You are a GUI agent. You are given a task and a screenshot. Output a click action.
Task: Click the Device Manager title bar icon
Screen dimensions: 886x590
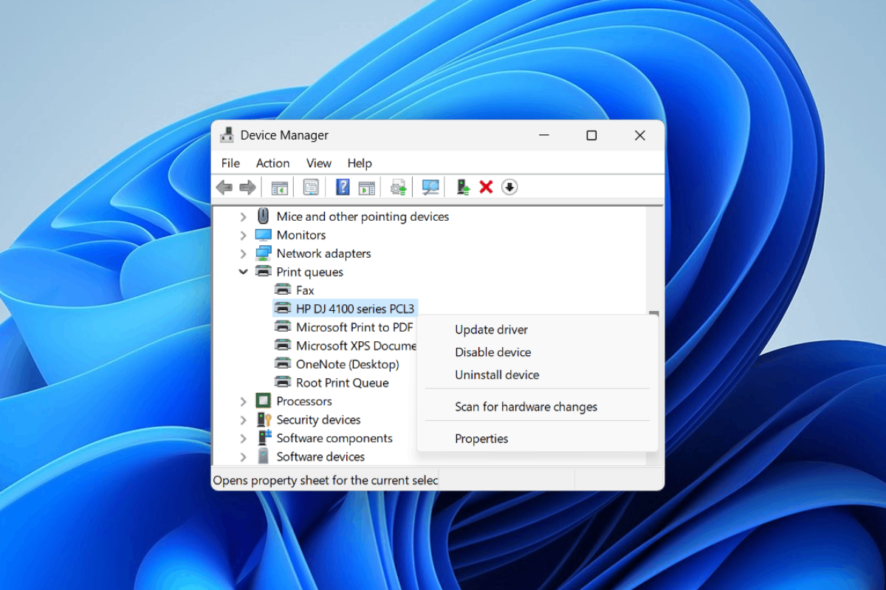click(x=227, y=135)
